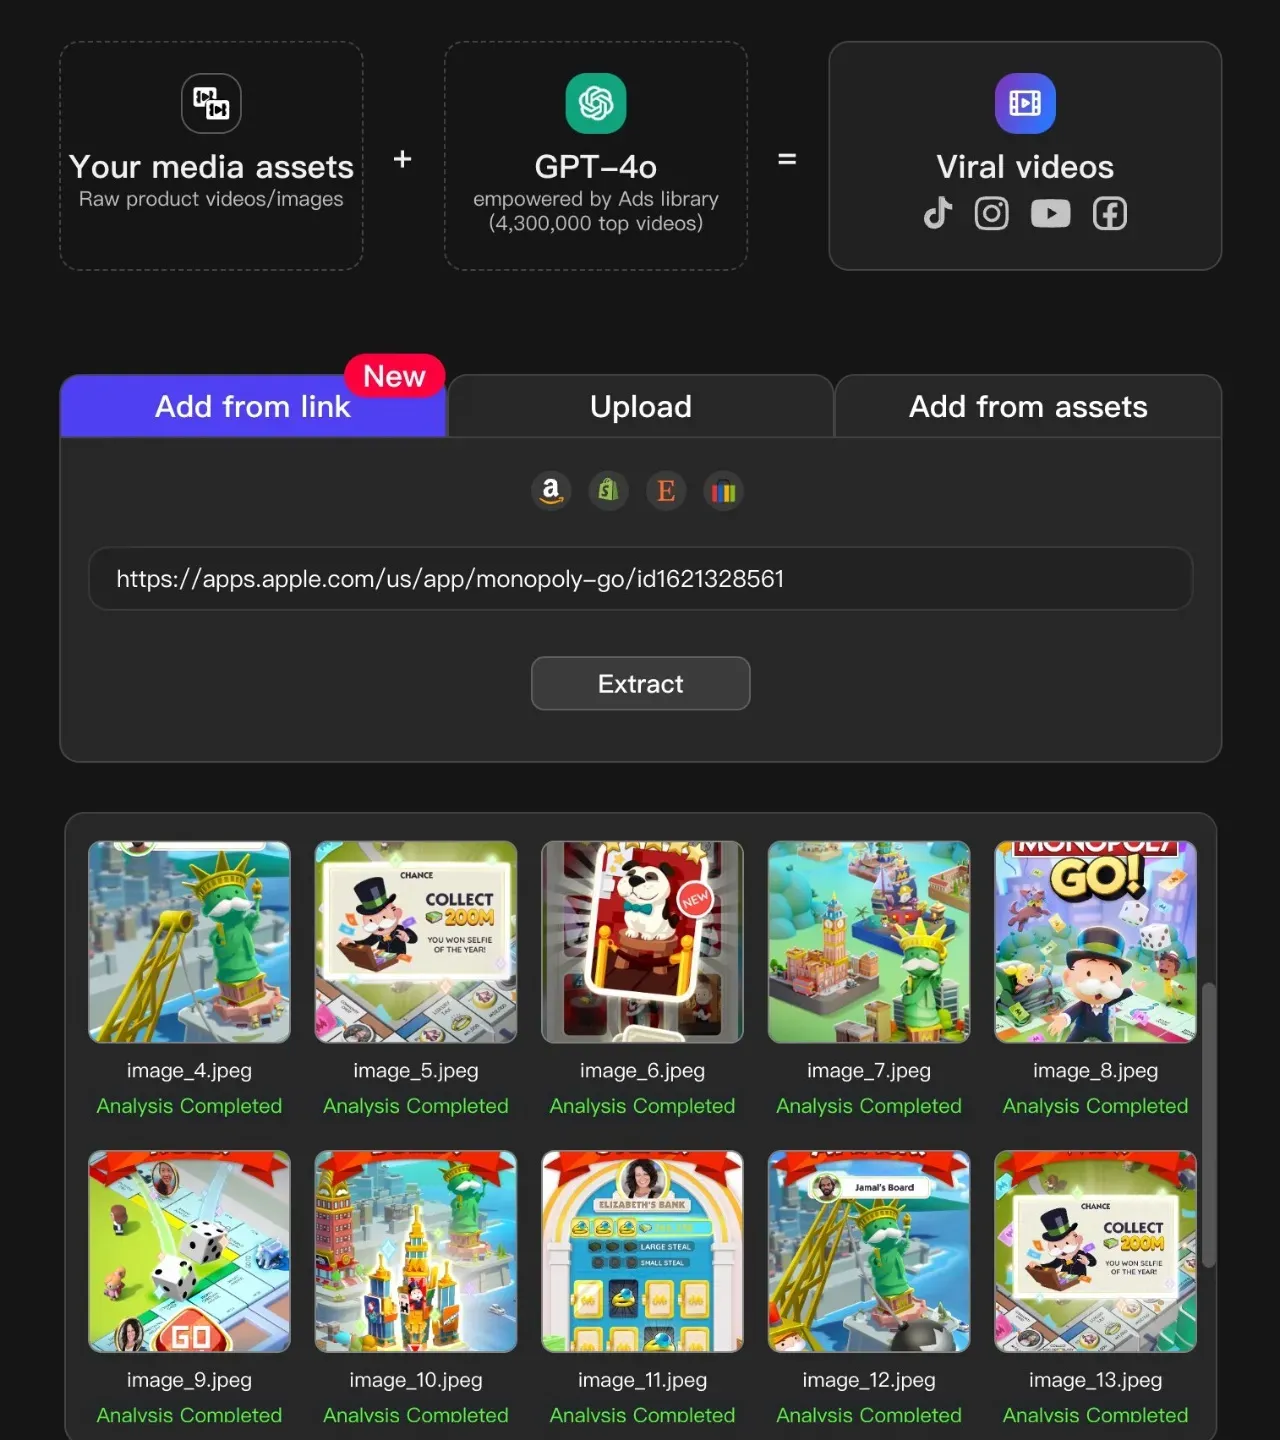Open the Instagram icon
This screenshot has width=1280, height=1440.
click(x=992, y=213)
